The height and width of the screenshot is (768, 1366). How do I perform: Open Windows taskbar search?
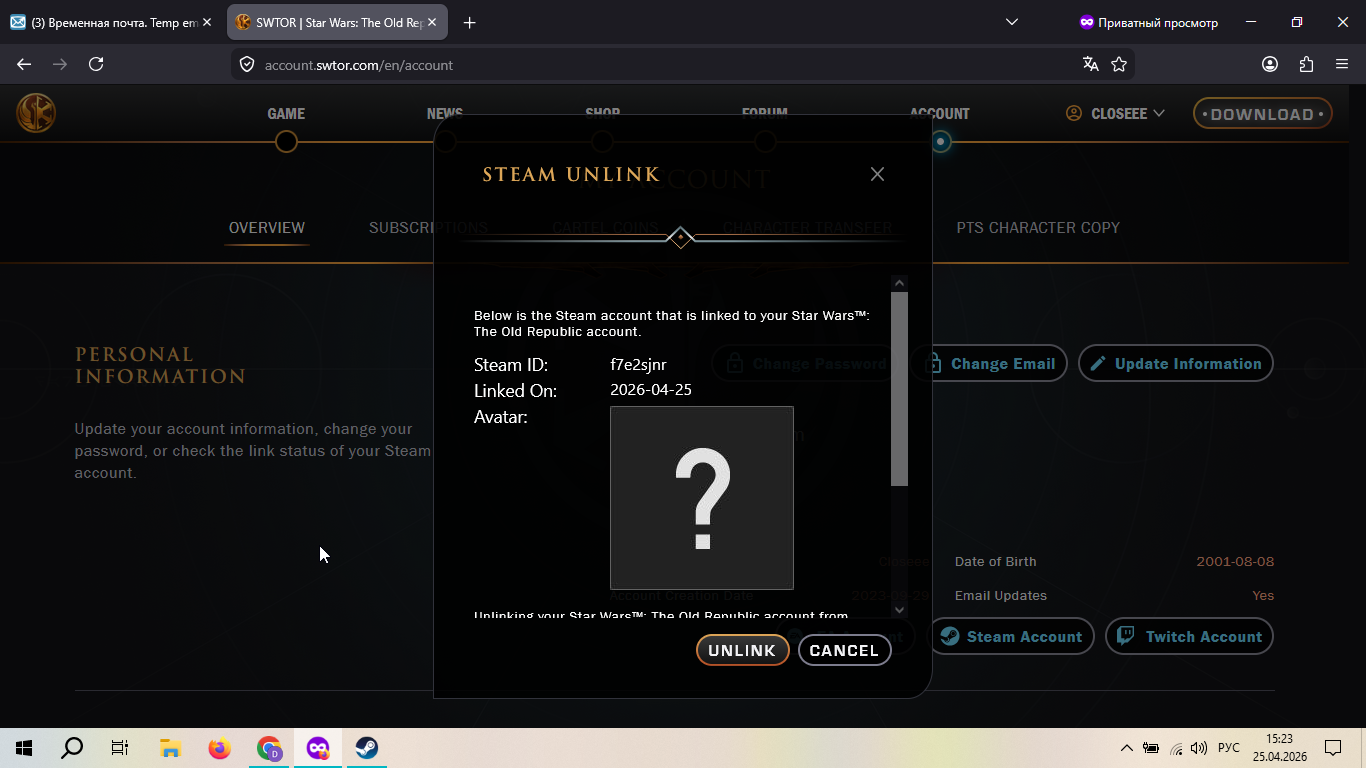coord(72,747)
